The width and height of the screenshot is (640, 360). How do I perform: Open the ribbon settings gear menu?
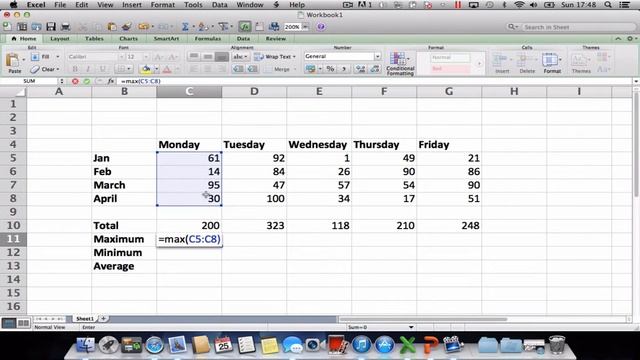coord(631,39)
